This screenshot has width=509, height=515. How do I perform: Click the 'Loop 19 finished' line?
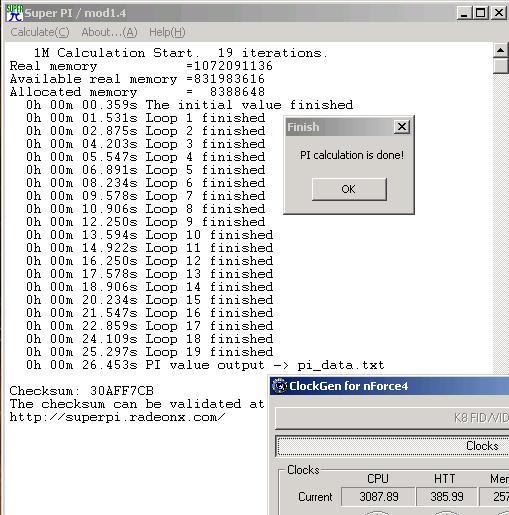click(x=150, y=352)
